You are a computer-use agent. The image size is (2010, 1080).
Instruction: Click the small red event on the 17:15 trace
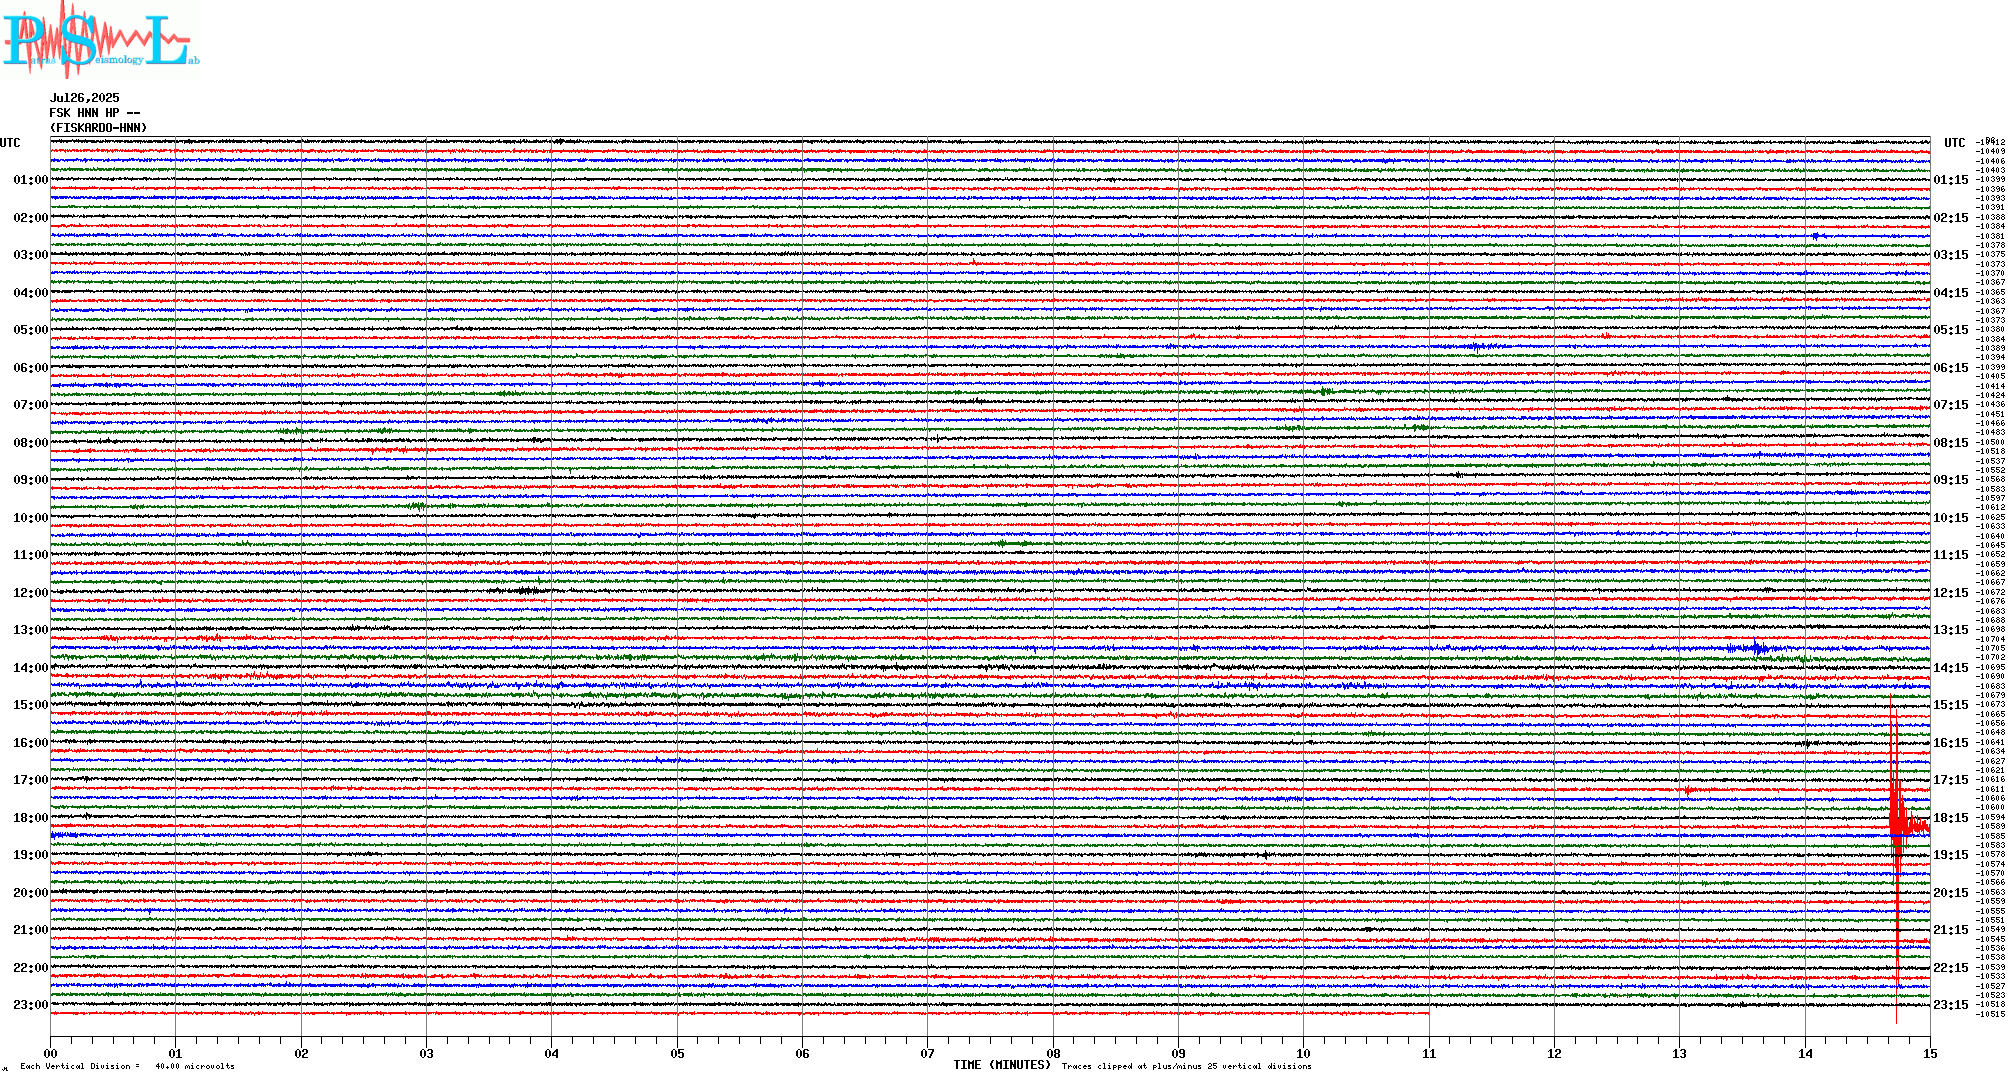pos(1688,791)
